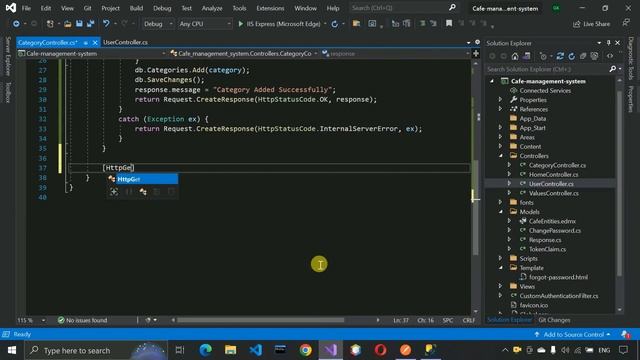This screenshot has height=360, width=640.
Task: Open the Build menu
Action: point(136,8)
